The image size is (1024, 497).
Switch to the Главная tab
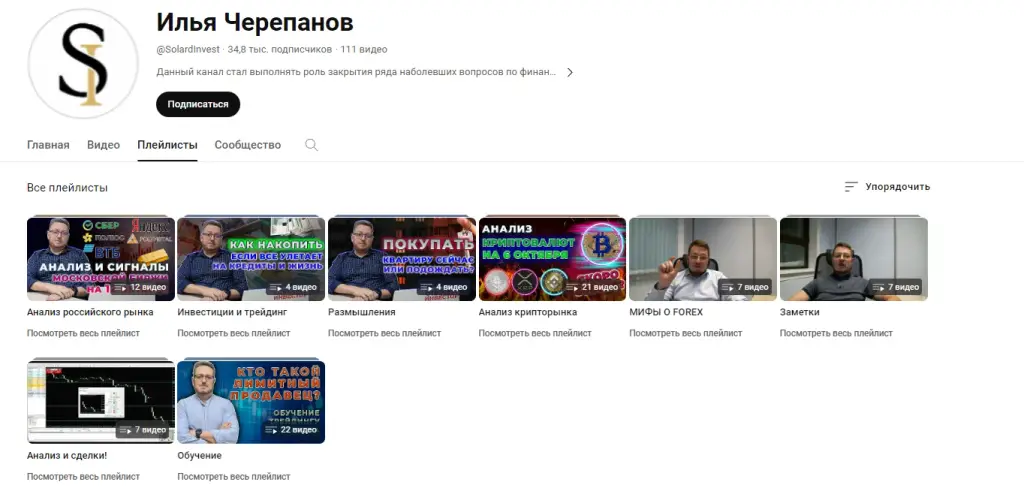pos(48,145)
